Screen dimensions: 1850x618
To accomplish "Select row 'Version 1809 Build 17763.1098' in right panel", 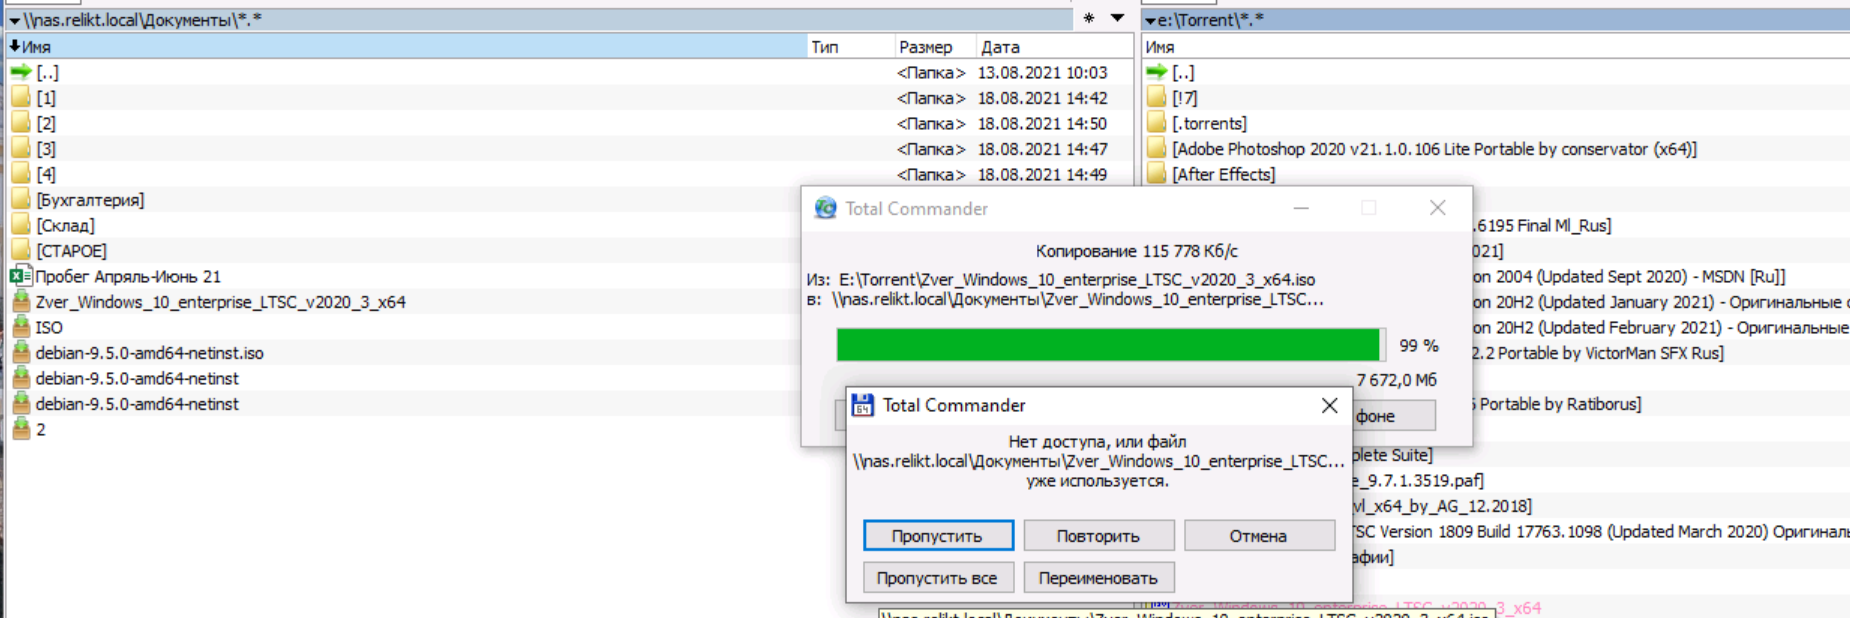I will point(1600,531).
